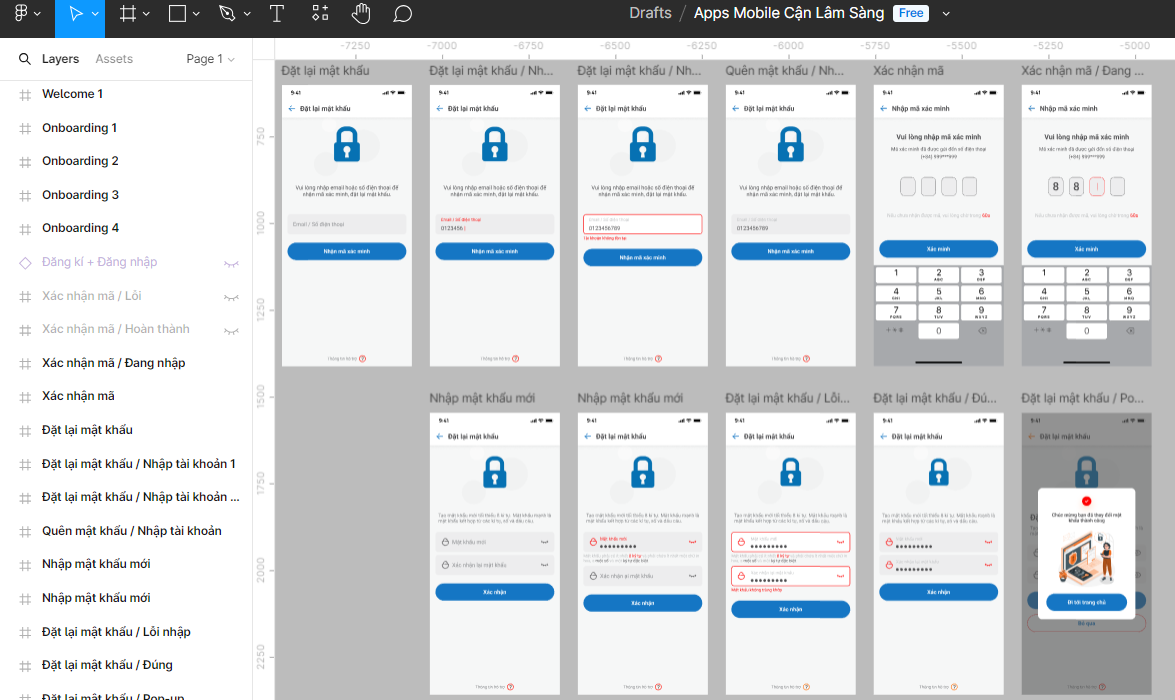
Task: Toggle visibility of 'Xác nhận mã / Hoàn thành'
Action: [231, 330]
